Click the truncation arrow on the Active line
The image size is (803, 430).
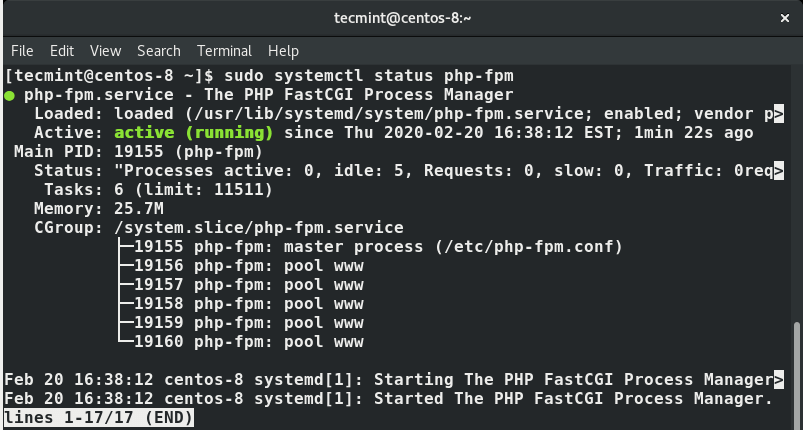778,133
